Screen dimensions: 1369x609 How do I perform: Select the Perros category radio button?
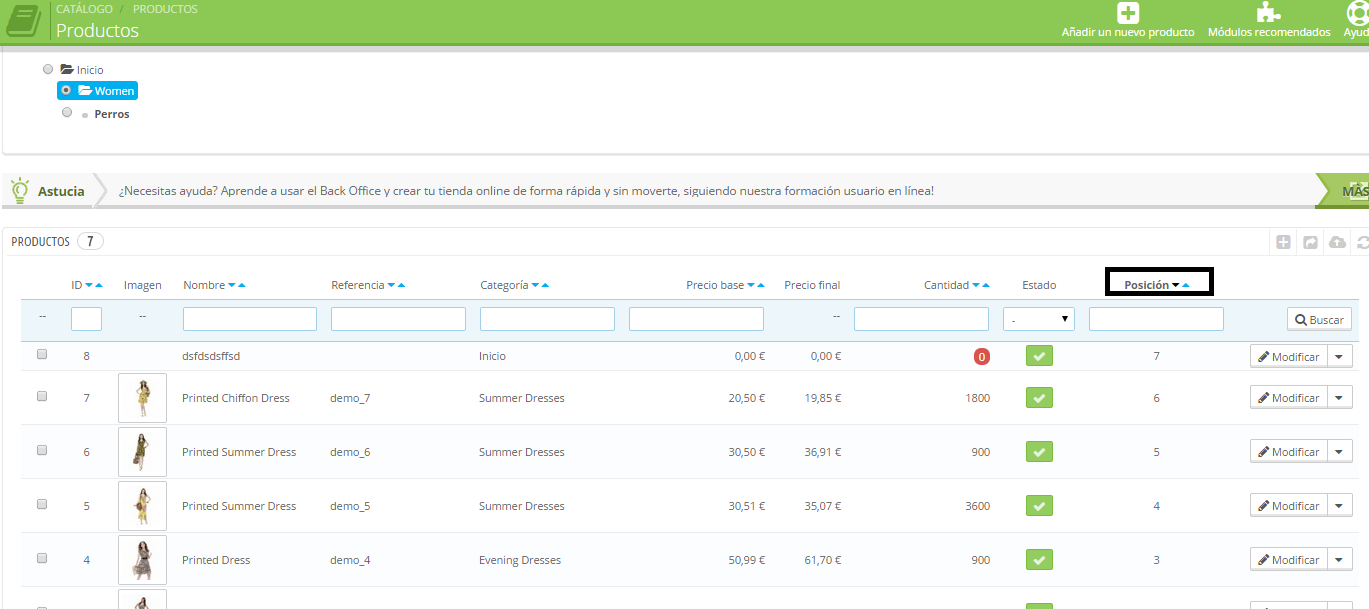click(x=67, y=113)
